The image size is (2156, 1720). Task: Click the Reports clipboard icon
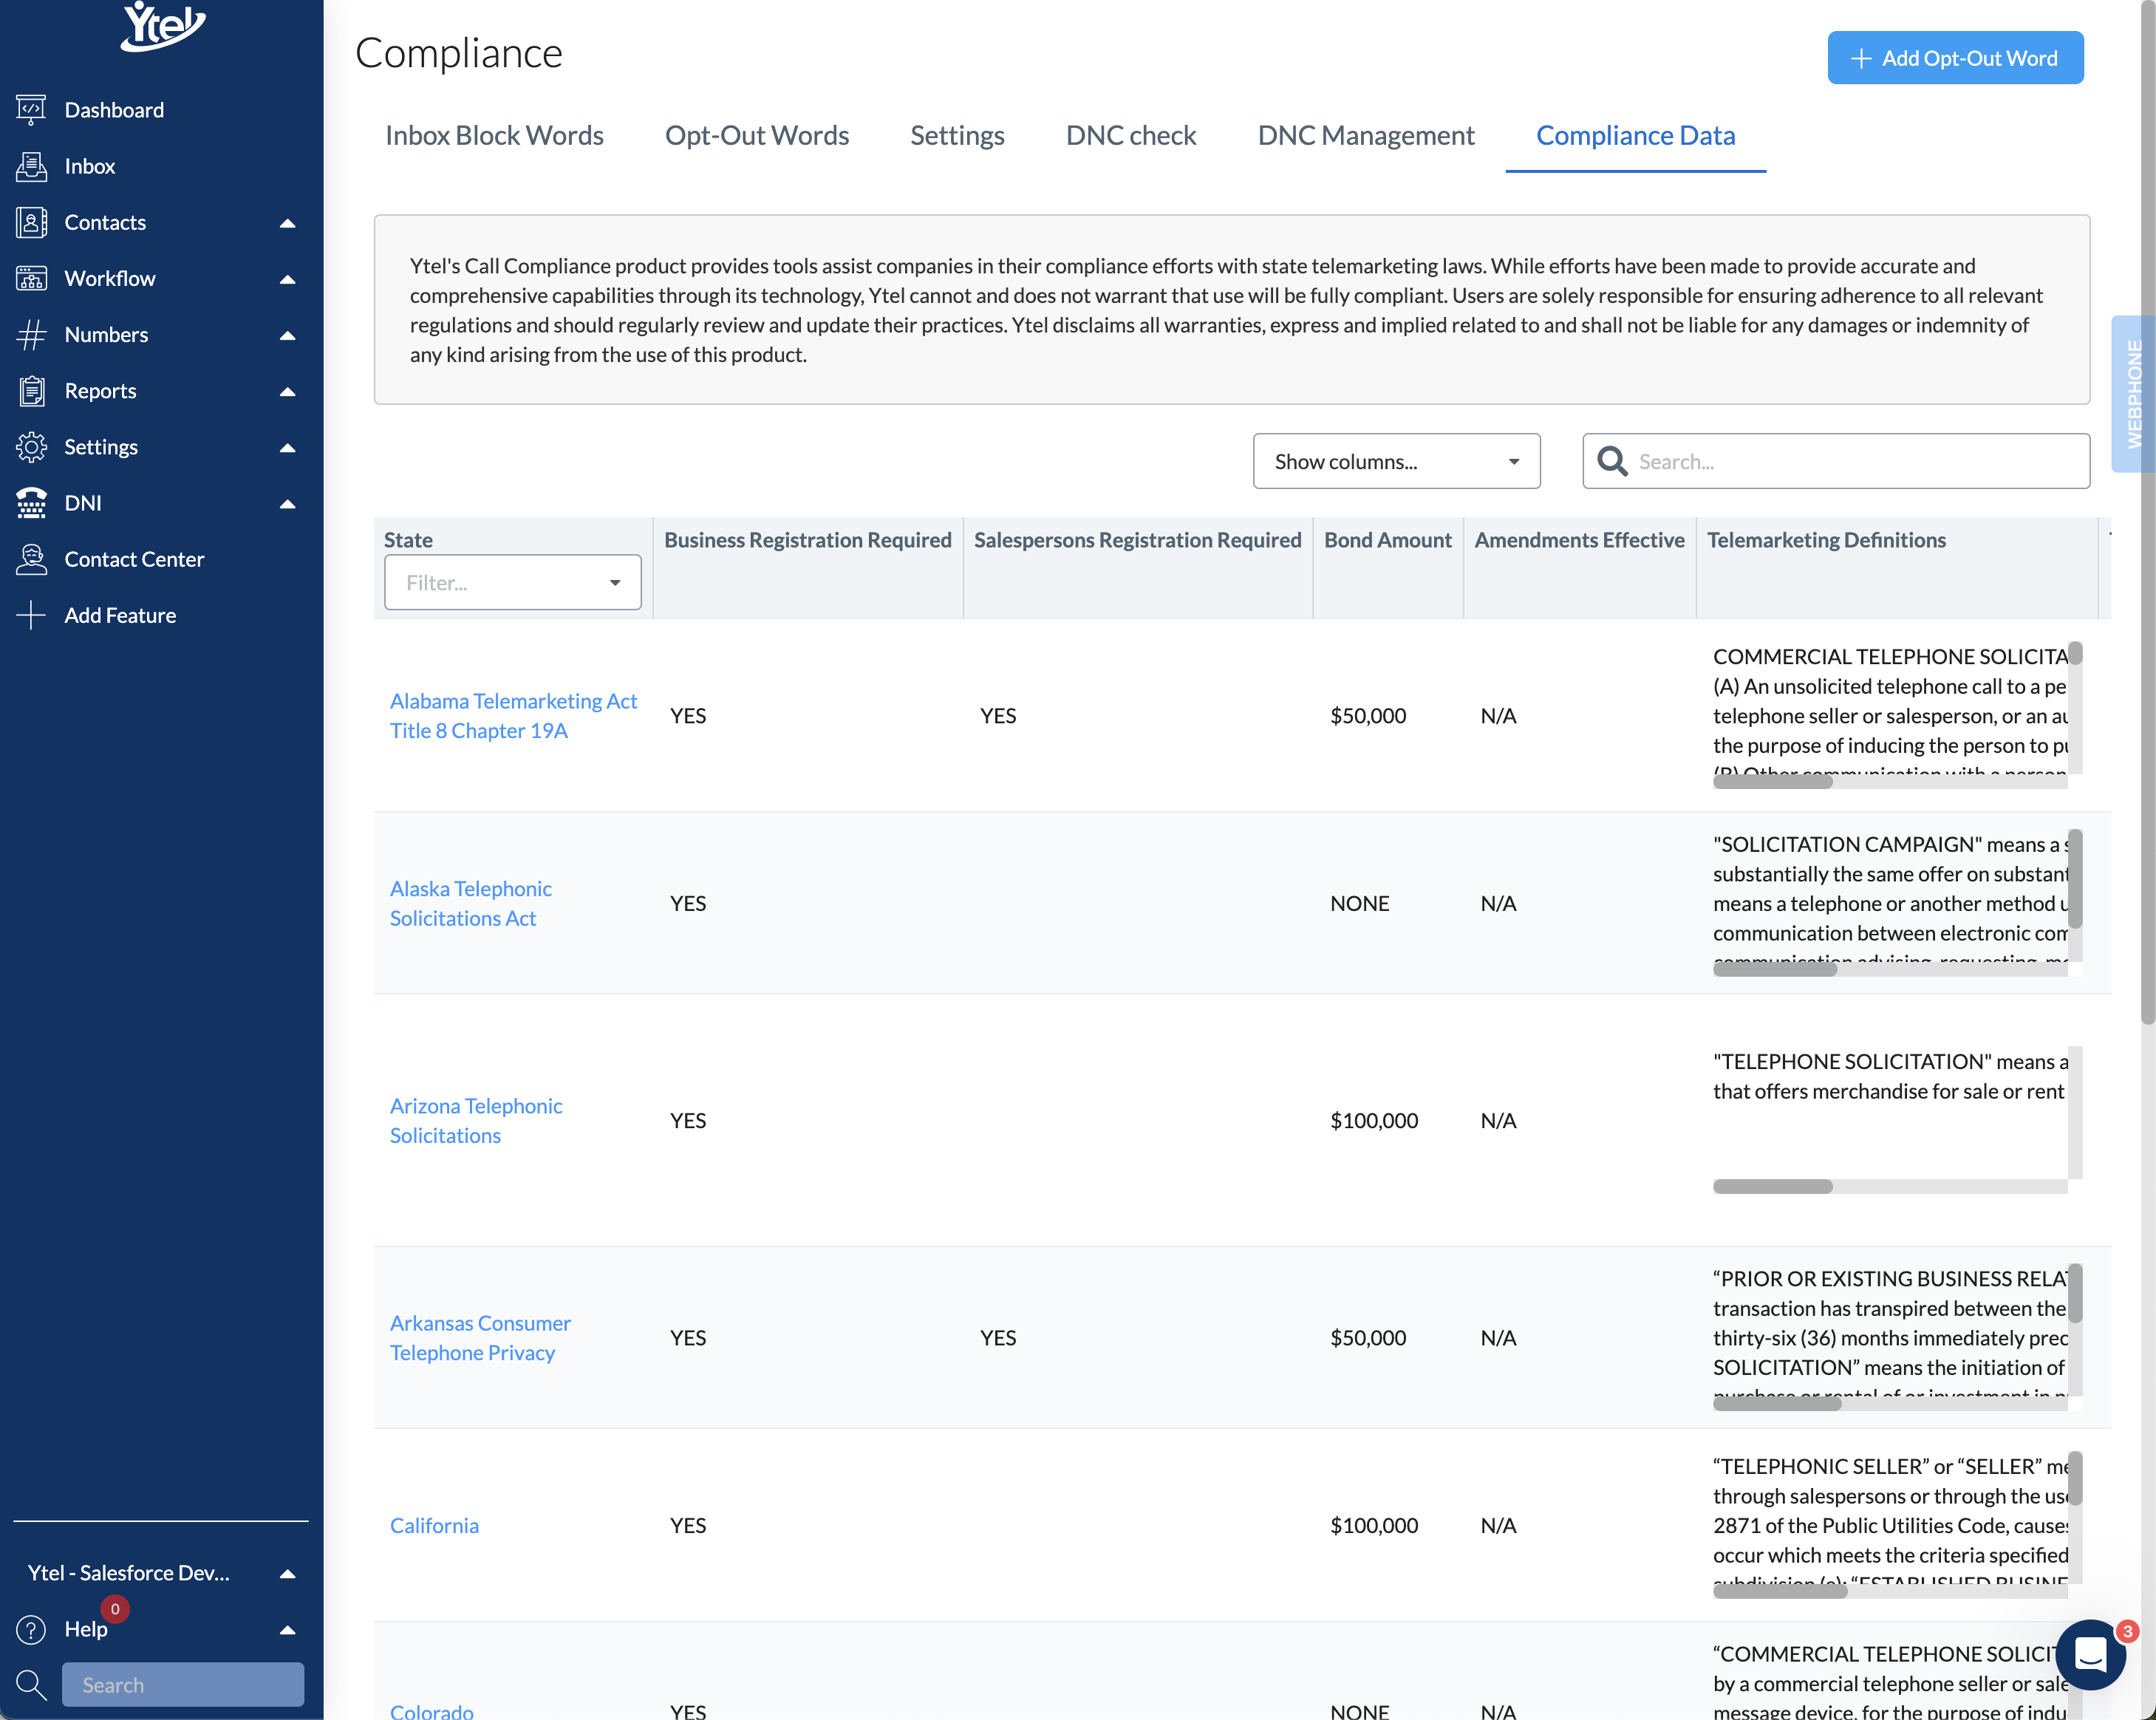click(x=31, y=391)
